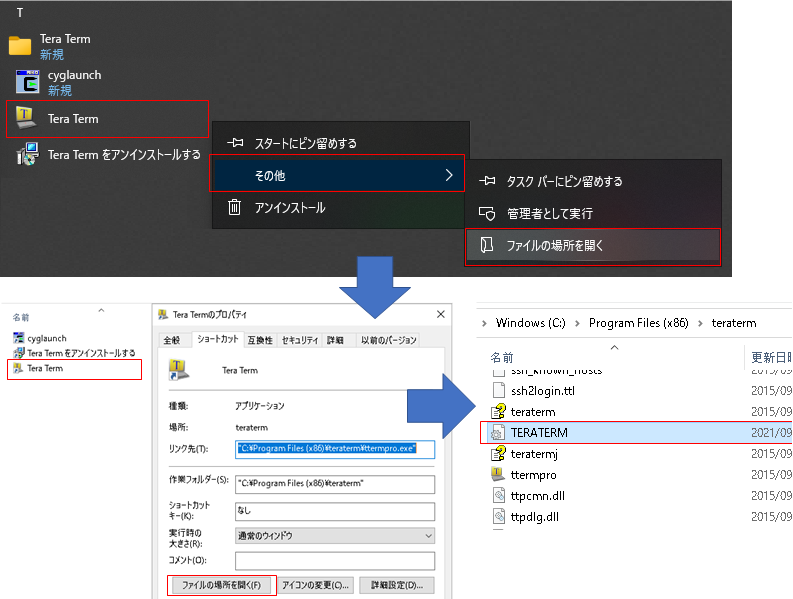Click the pin icon beside スタートにピン留めする
Screen dimensions: 793x599
click(235, 143)
